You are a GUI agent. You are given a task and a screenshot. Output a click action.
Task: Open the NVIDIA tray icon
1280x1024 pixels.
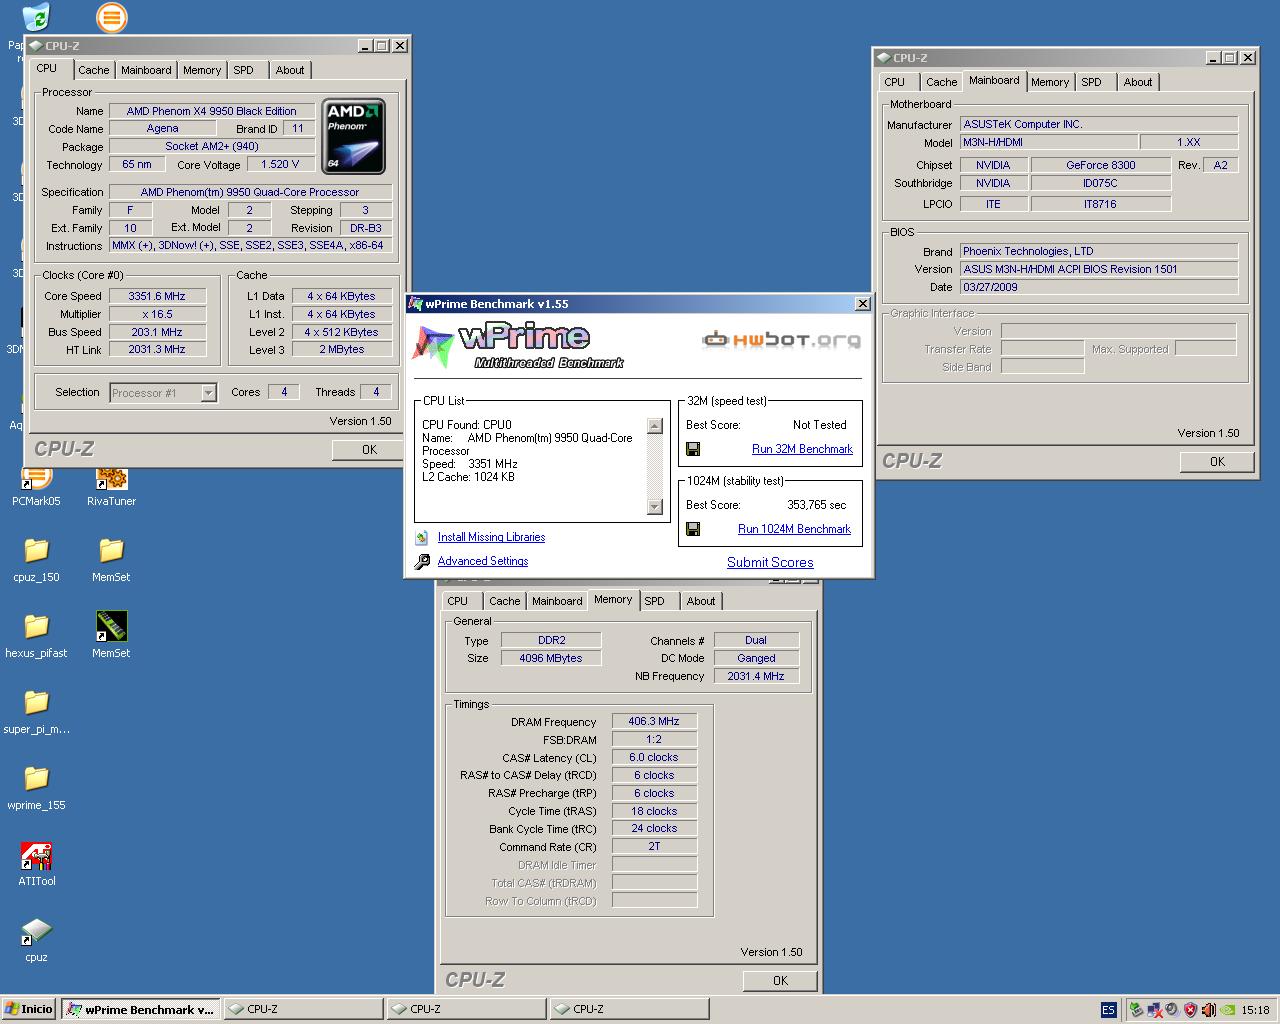(x=1227, y=1010)
